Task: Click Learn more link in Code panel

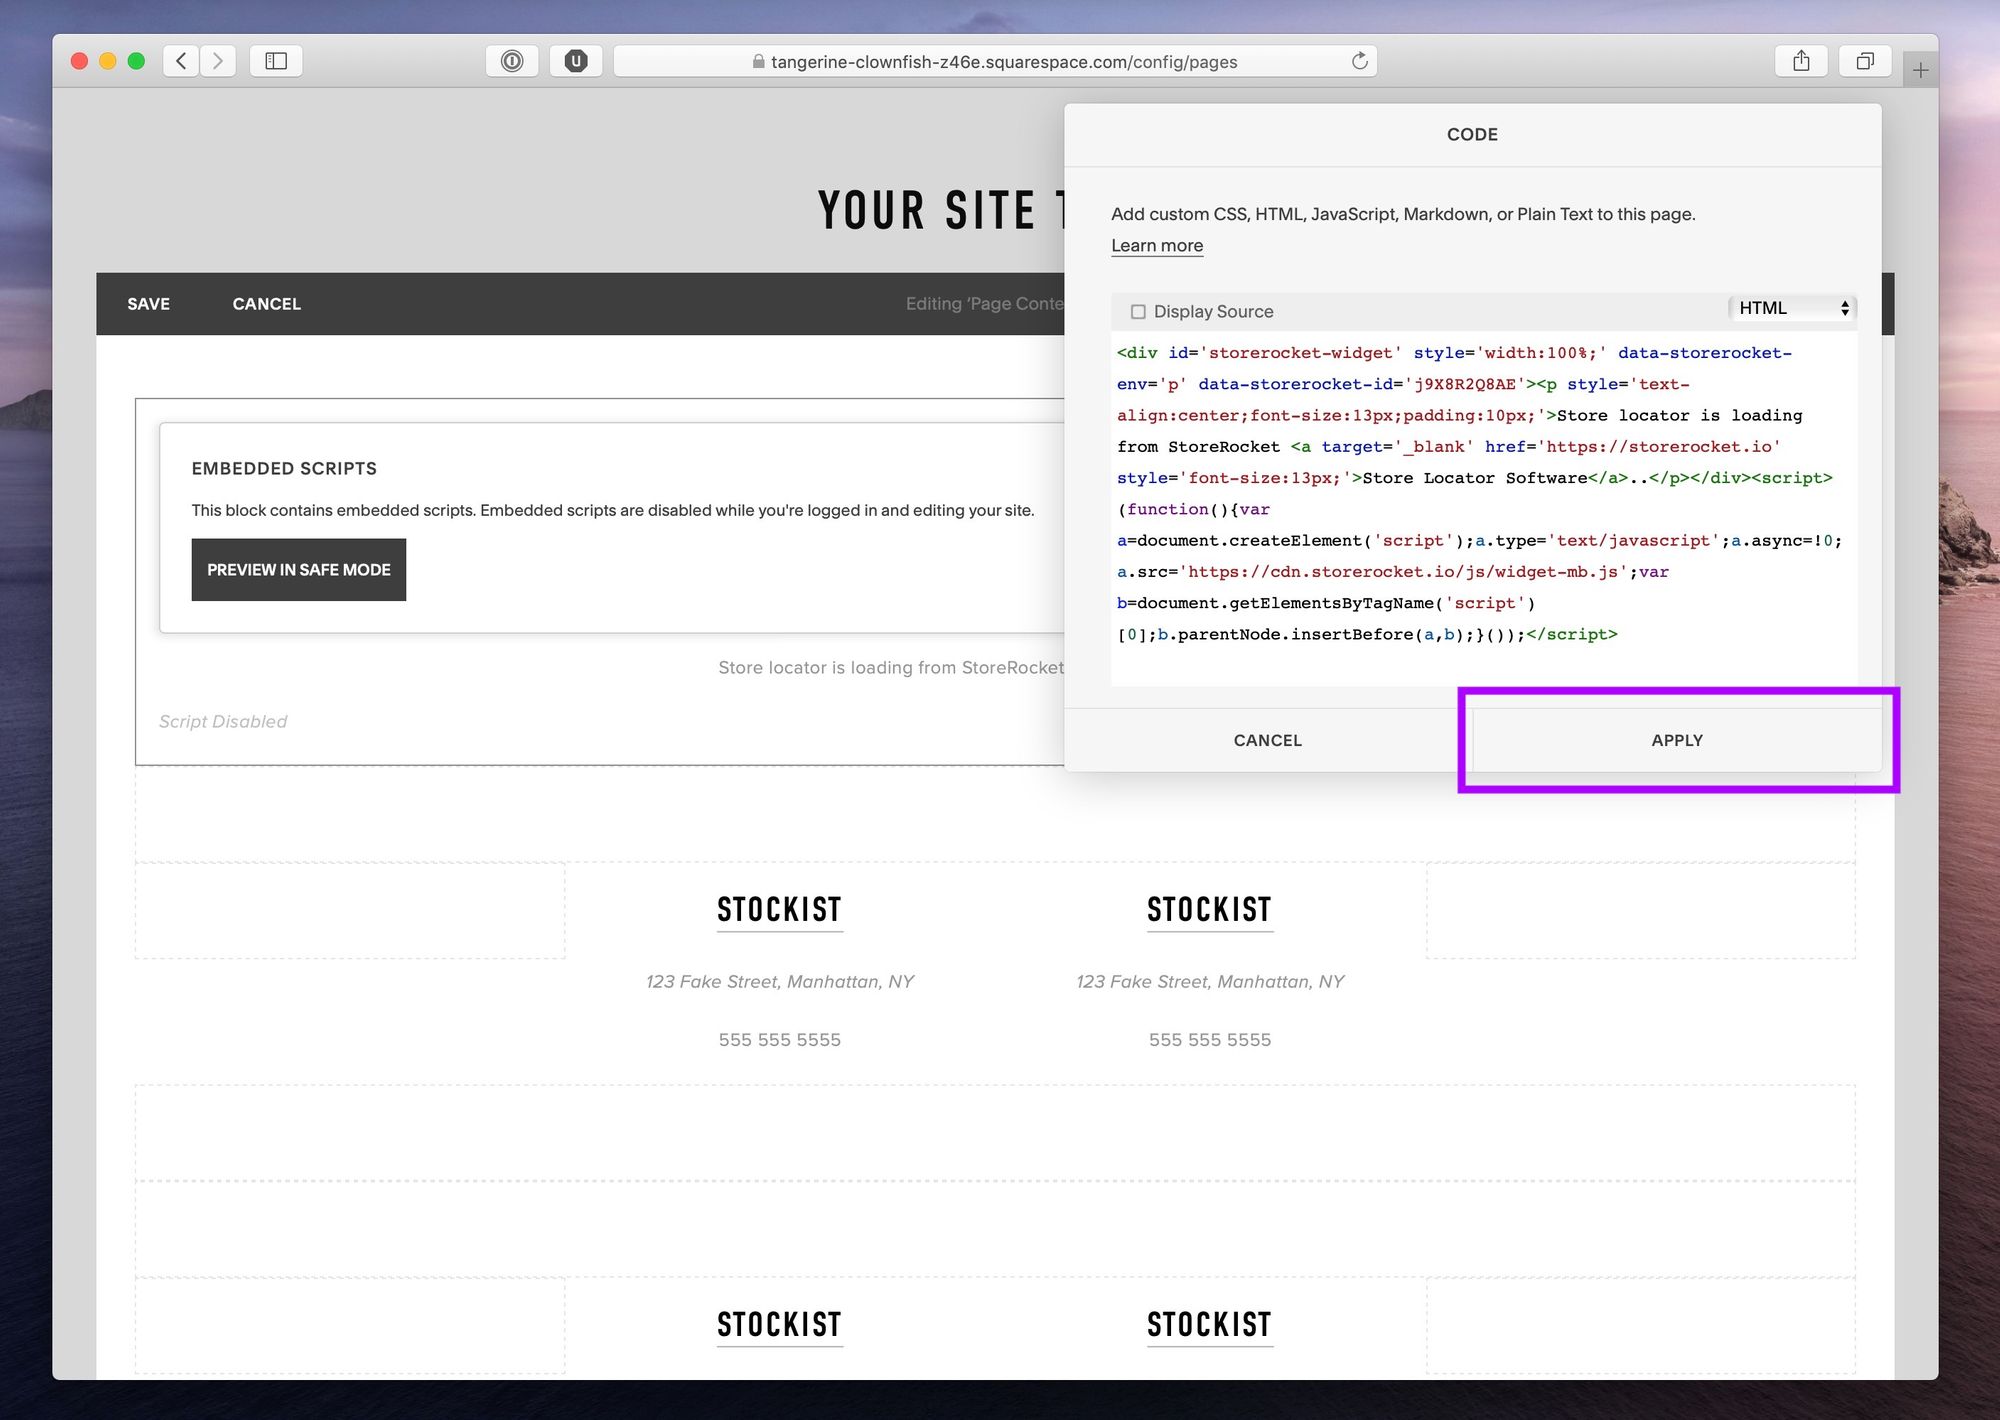Action: pos(1157,245)
